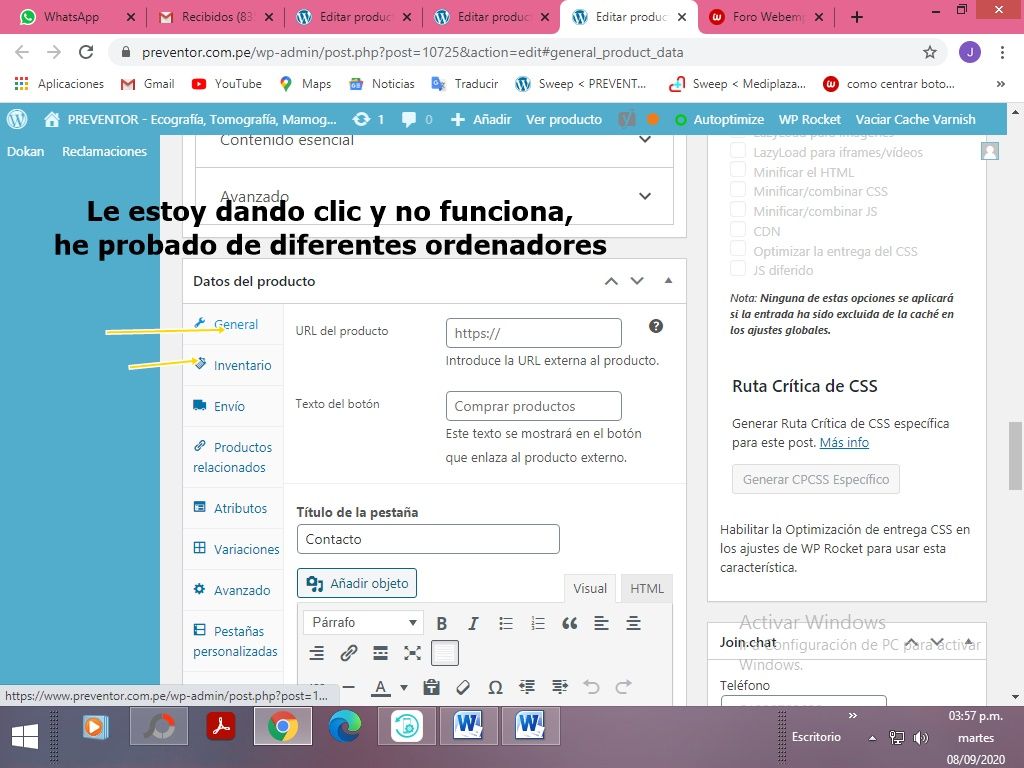
Task: Toggle Minificar el HTML checkbox
Action: point(737,170)
